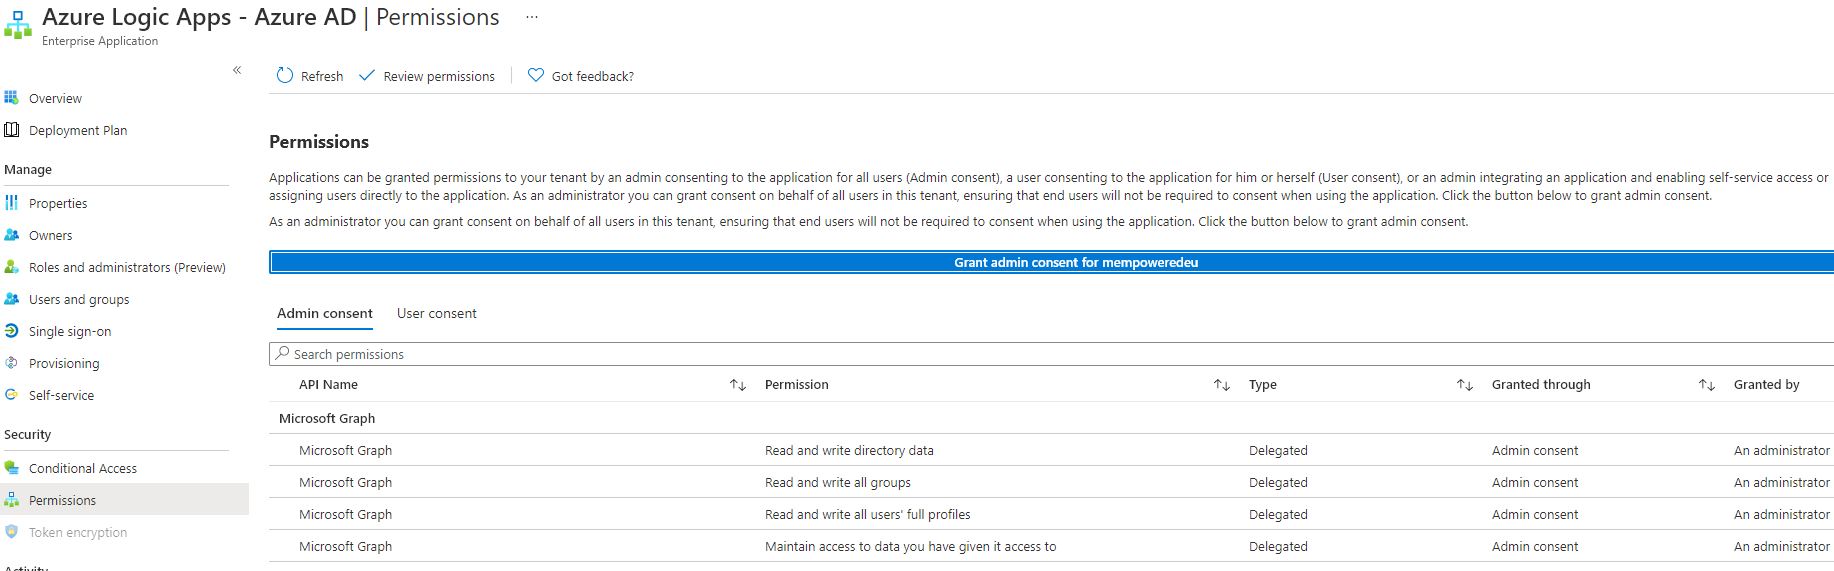Screen dimensions: 1834x571
Task: Select 'Read and write all groups' permission
Action: pyautogui.click(x=838, y=482)
